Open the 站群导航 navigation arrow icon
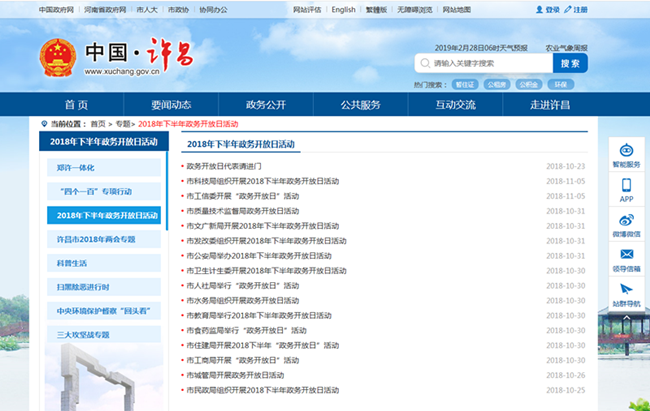 [626, 290]
